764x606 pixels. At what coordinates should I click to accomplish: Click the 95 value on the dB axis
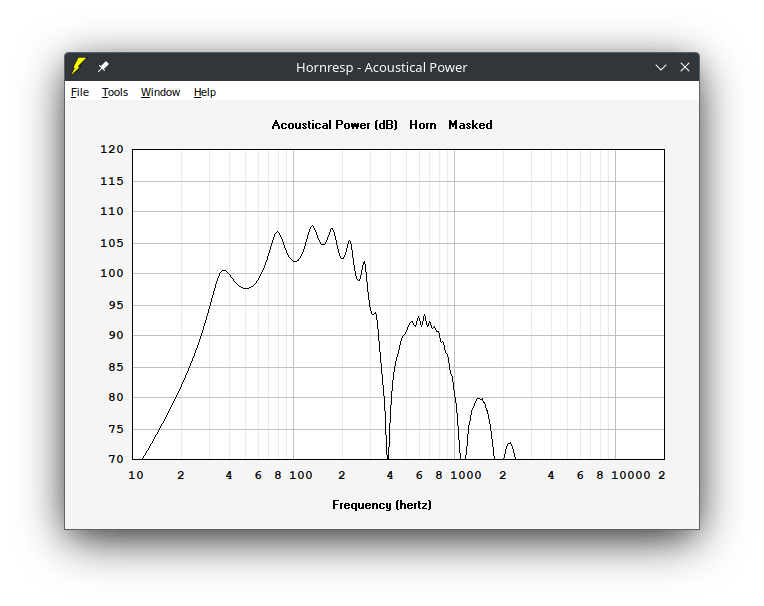coord(116,305)
